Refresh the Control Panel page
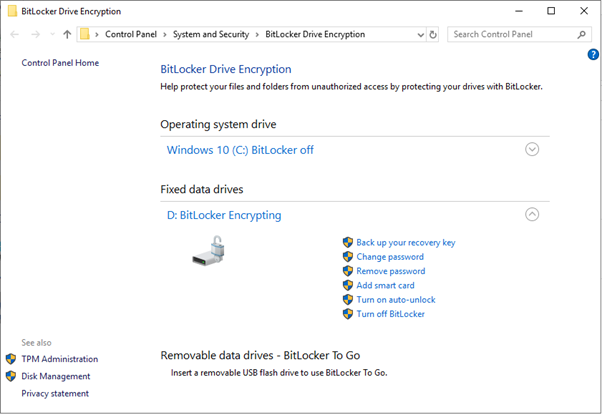This screenshot has width=602, height=415. 433,35
